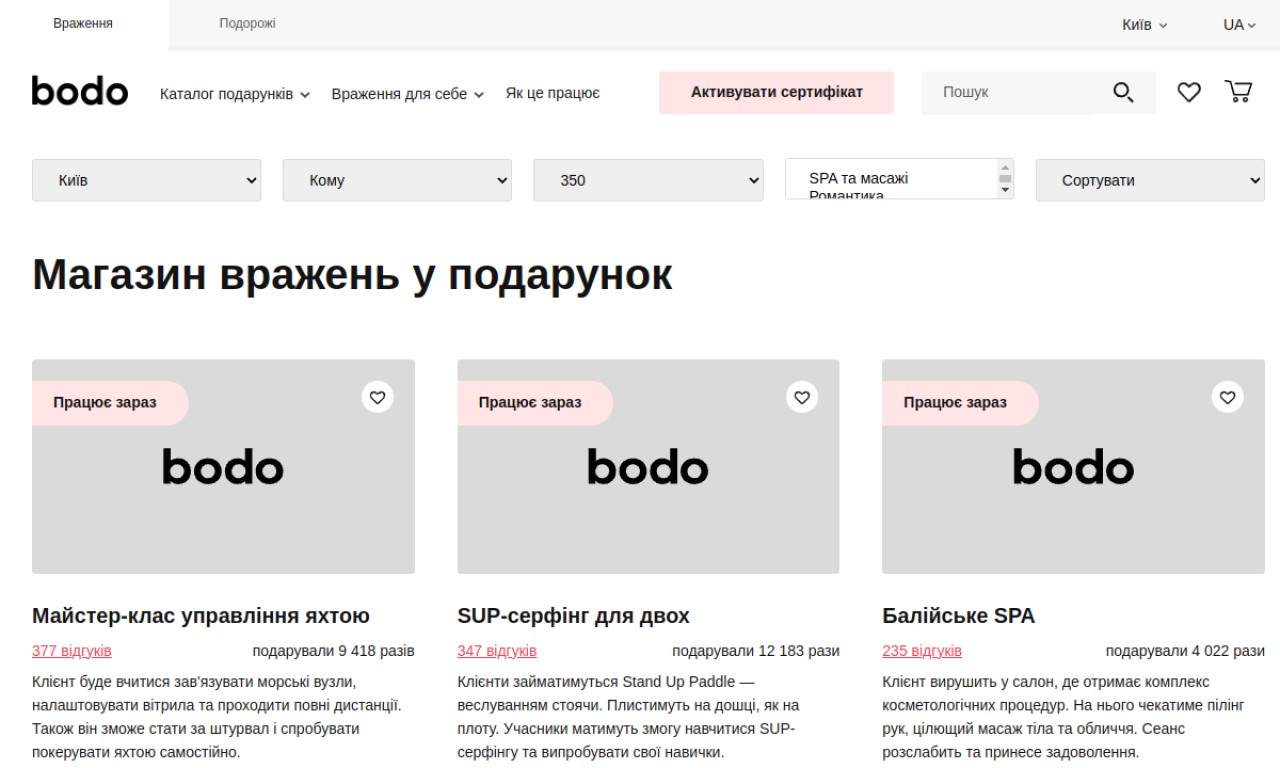Select SPA та масажі in the category list
Image resolution: width=1280 pixels, height=768 pixels.
(x=858, y=178)
